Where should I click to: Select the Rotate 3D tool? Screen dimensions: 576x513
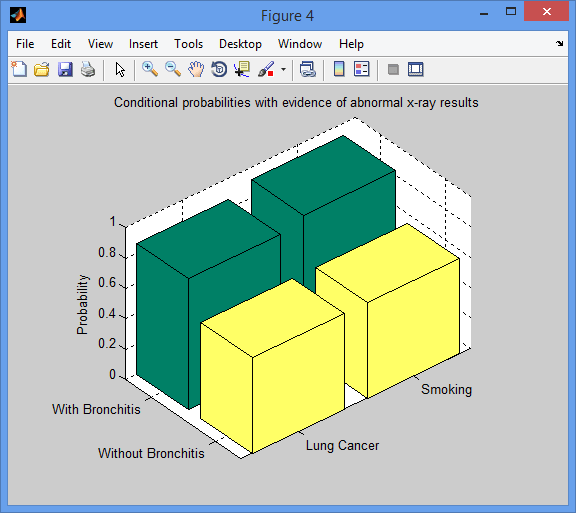coord(219,69)
